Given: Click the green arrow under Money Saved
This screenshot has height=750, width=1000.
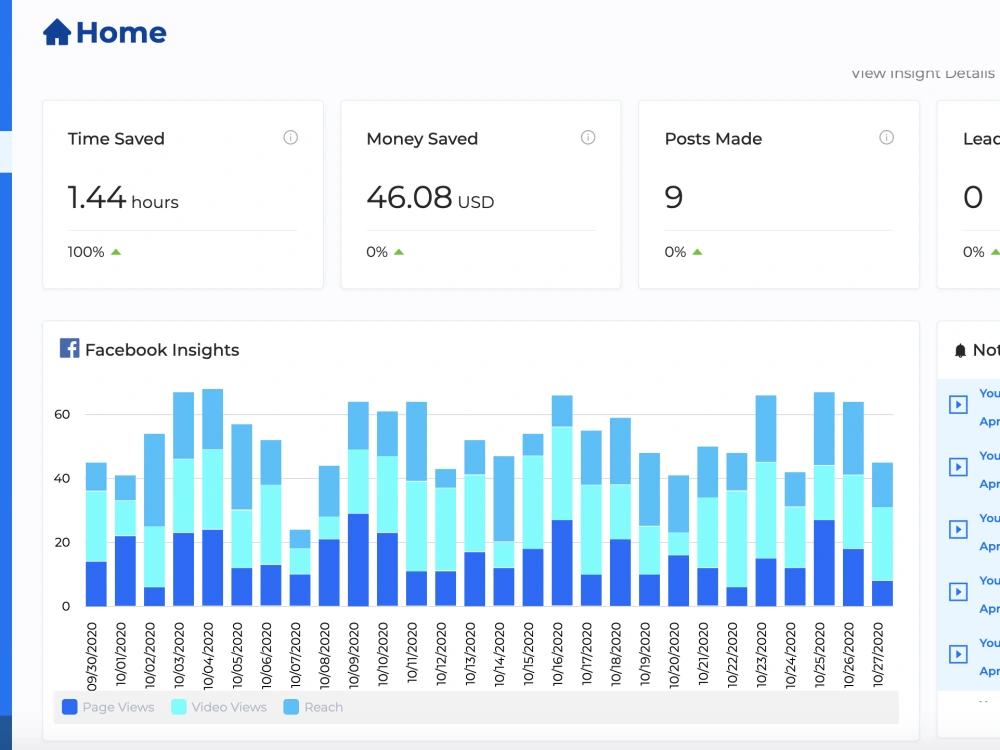Looking at the screenshot, I should 399,252.
